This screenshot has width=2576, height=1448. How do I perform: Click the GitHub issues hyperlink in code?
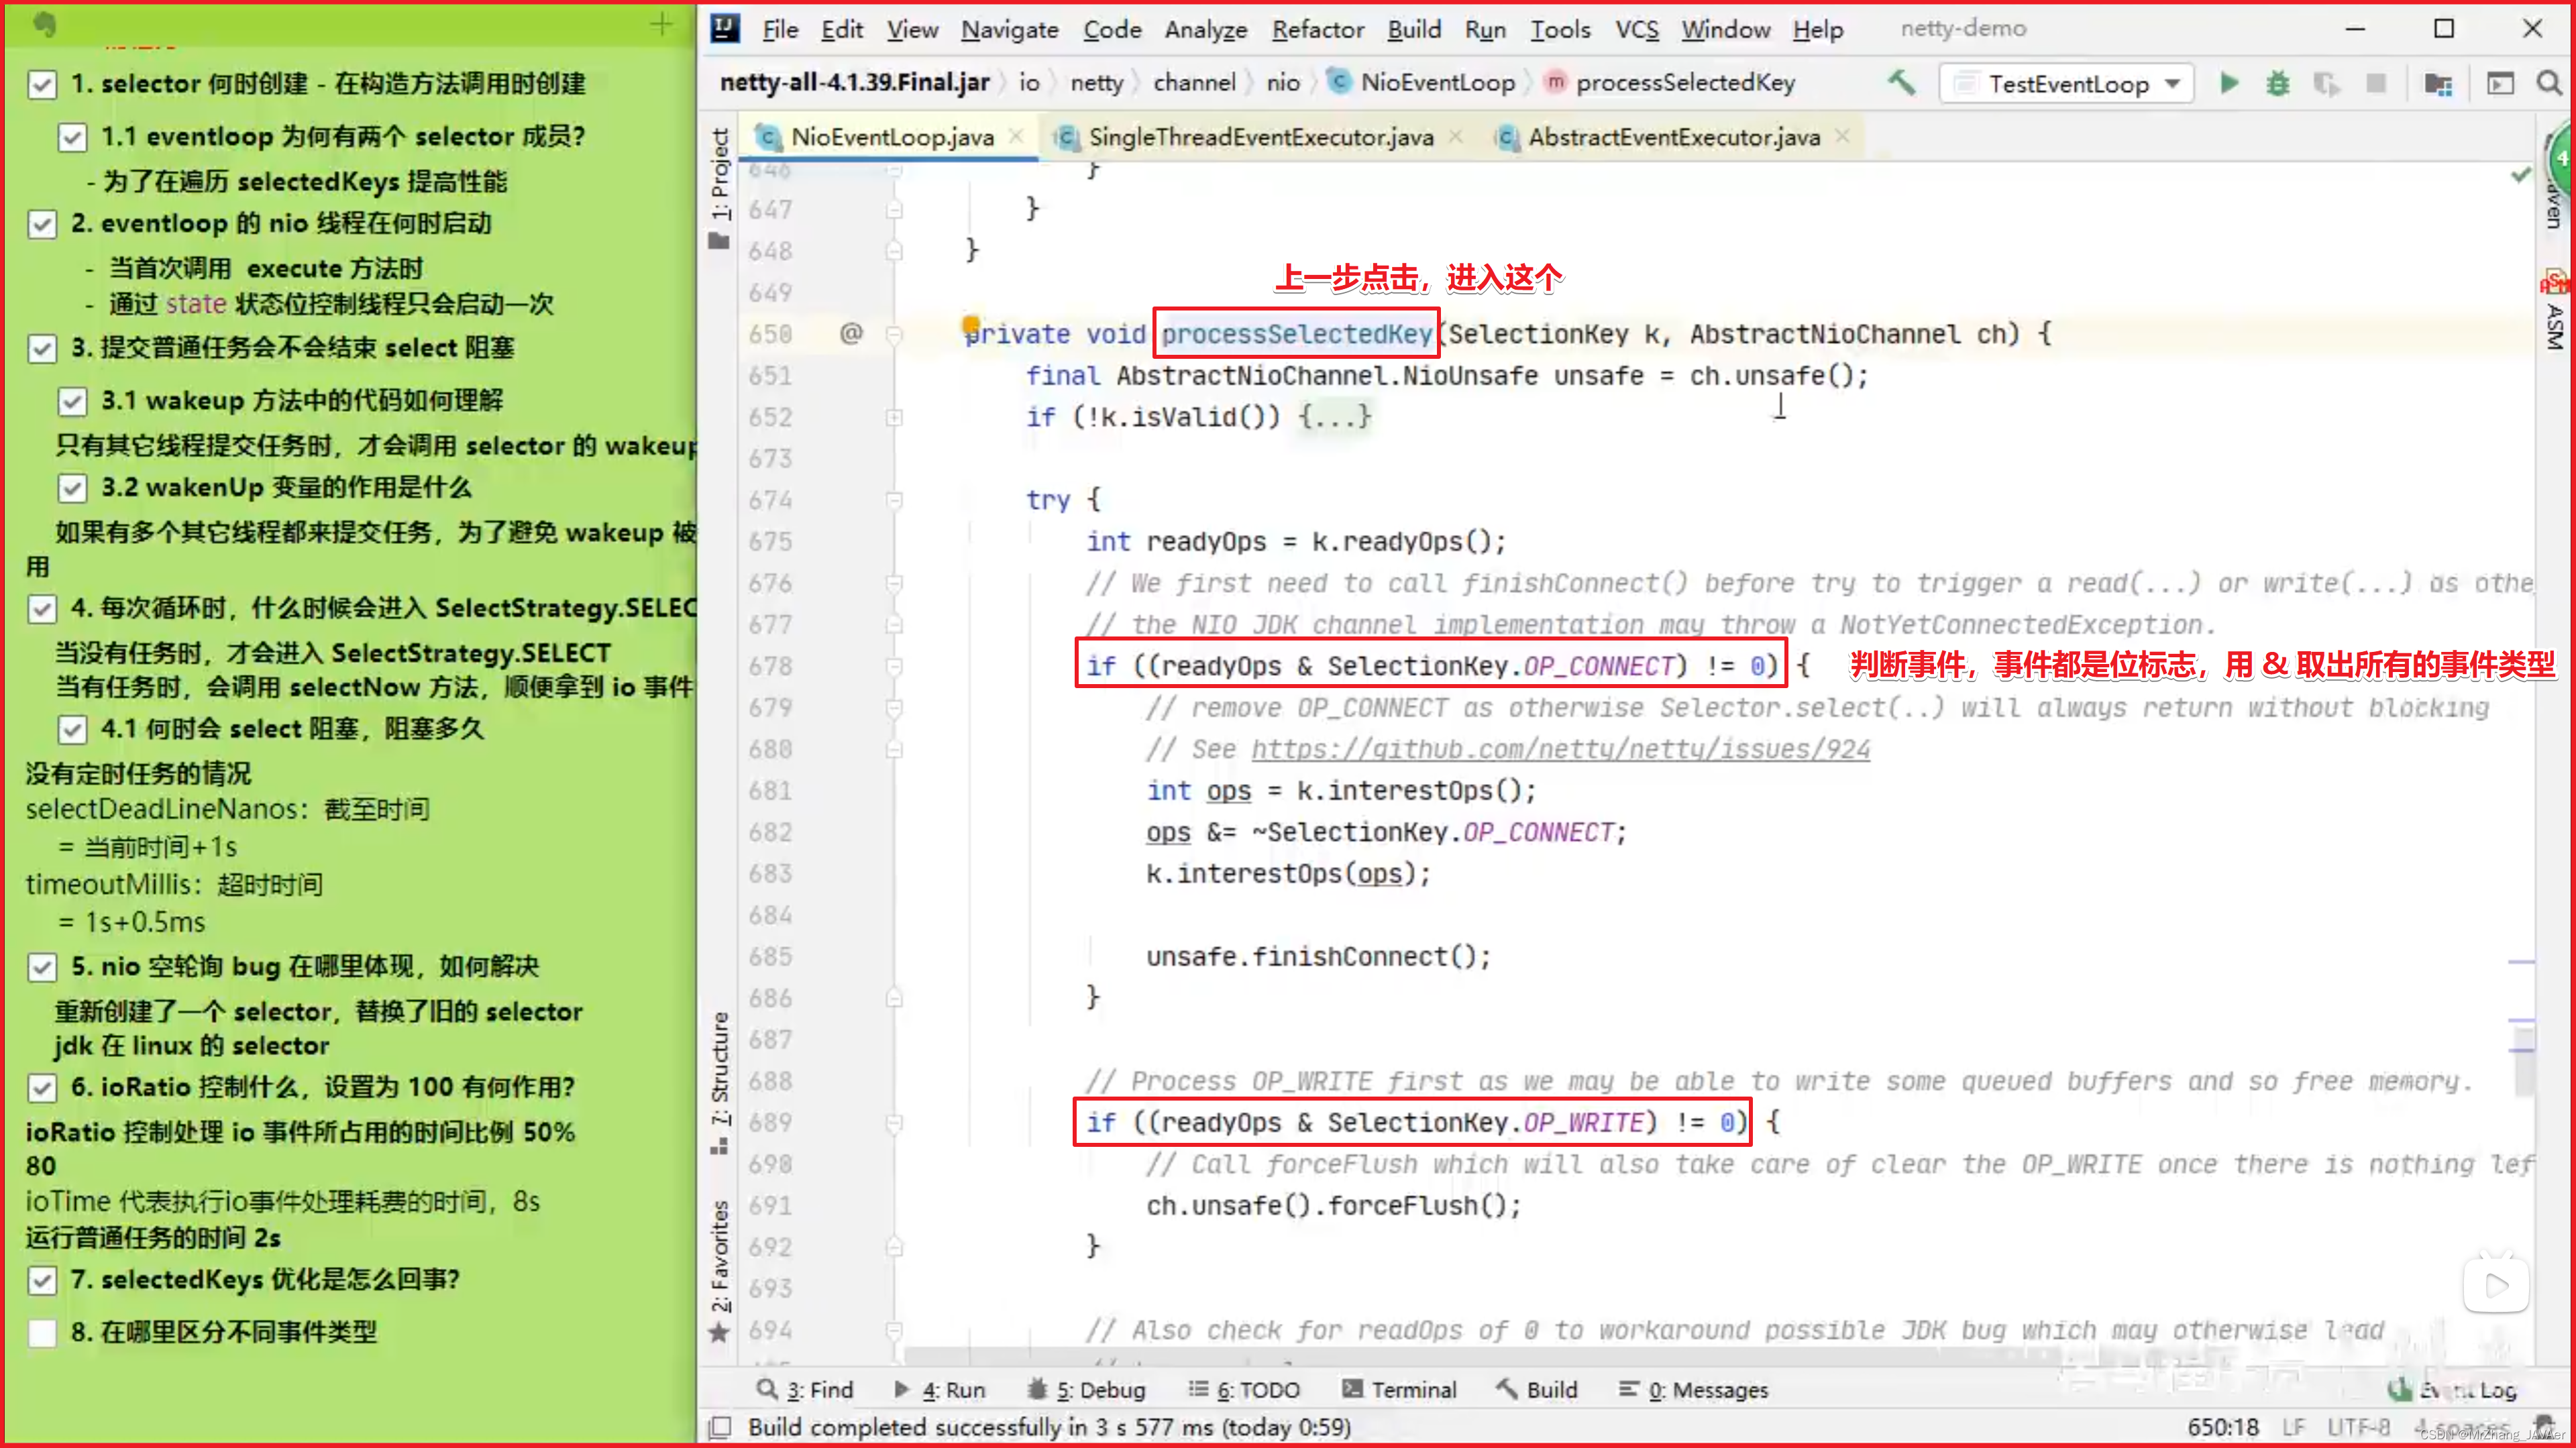click(1562, 748)
